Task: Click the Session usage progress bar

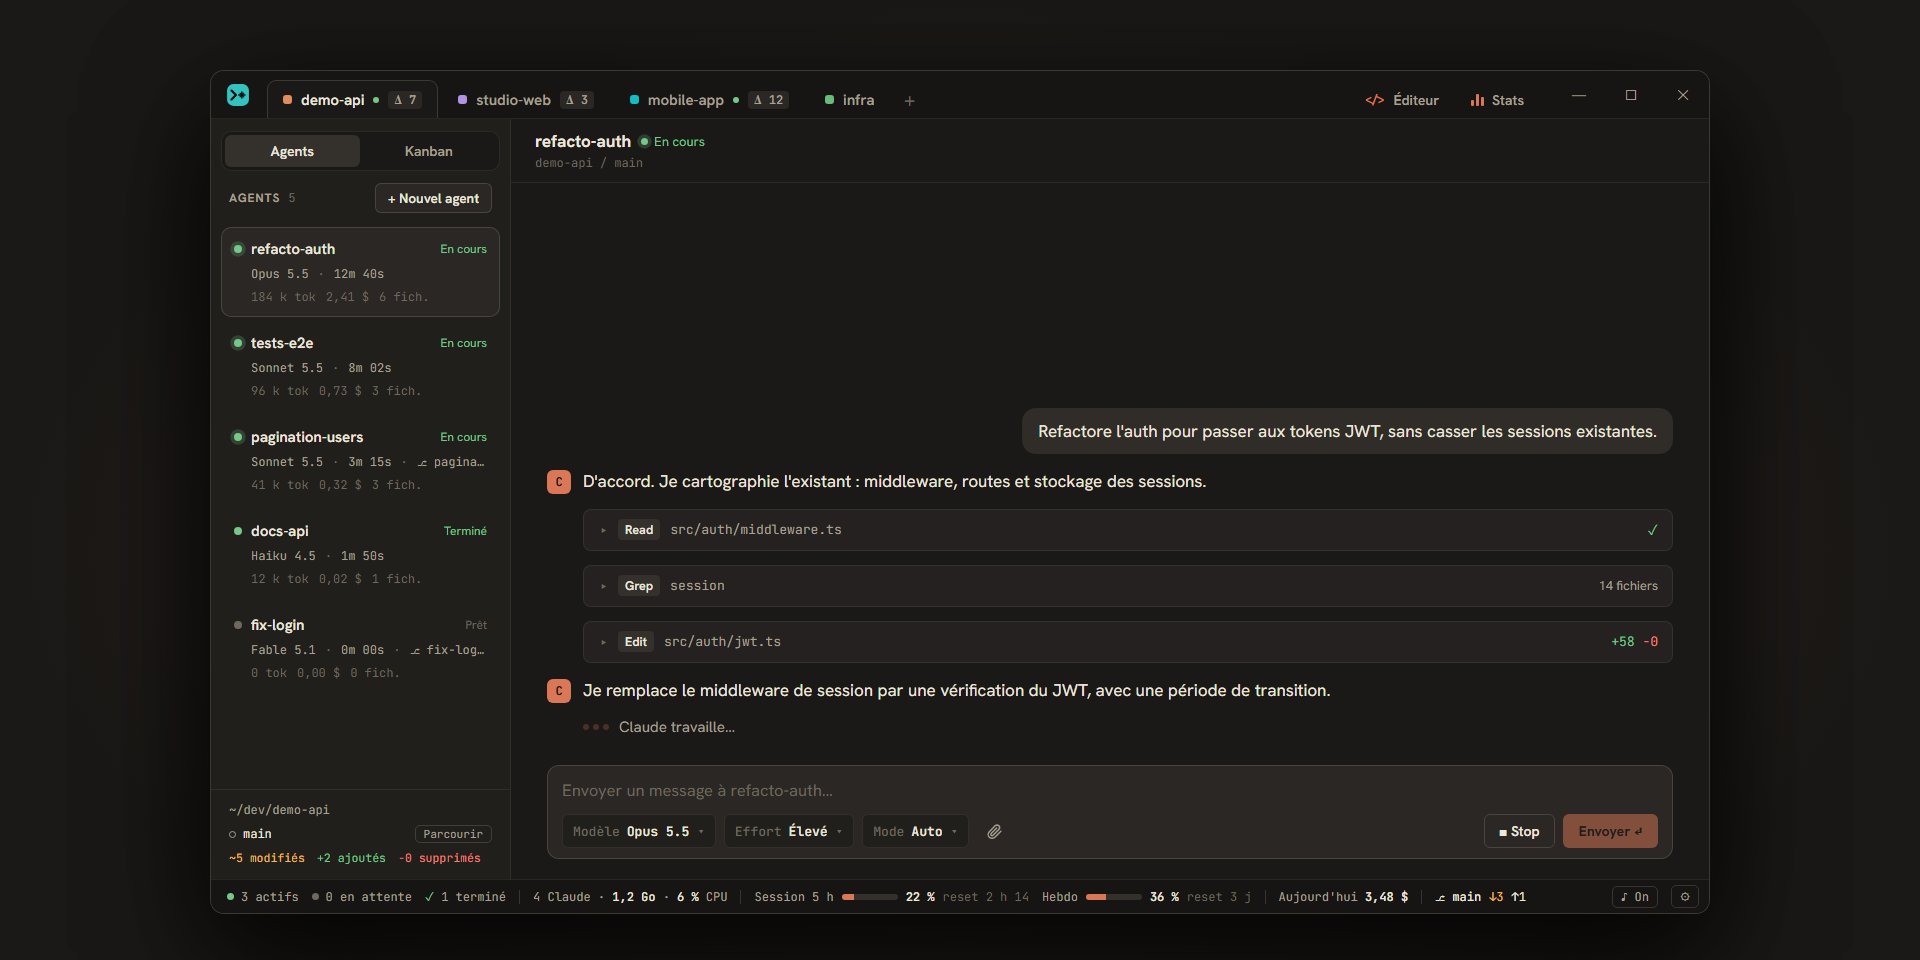Action: click(869, 897)
